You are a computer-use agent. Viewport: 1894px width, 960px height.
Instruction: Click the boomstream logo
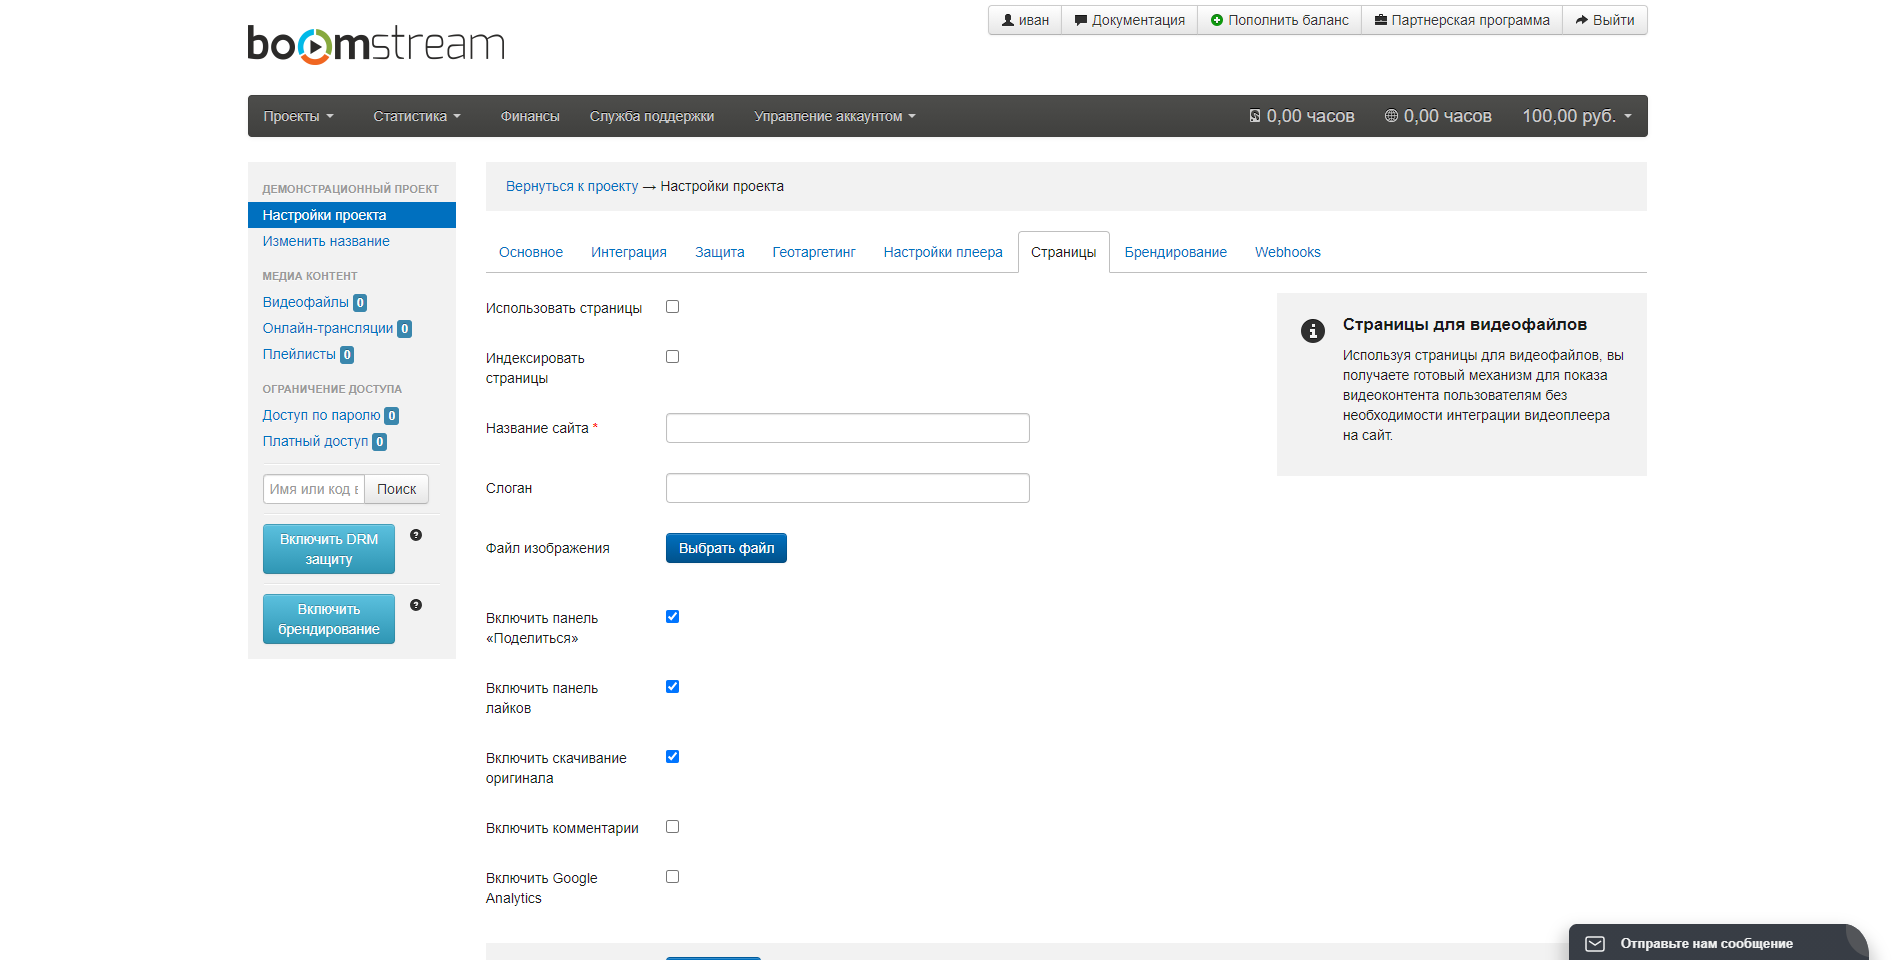376,45
